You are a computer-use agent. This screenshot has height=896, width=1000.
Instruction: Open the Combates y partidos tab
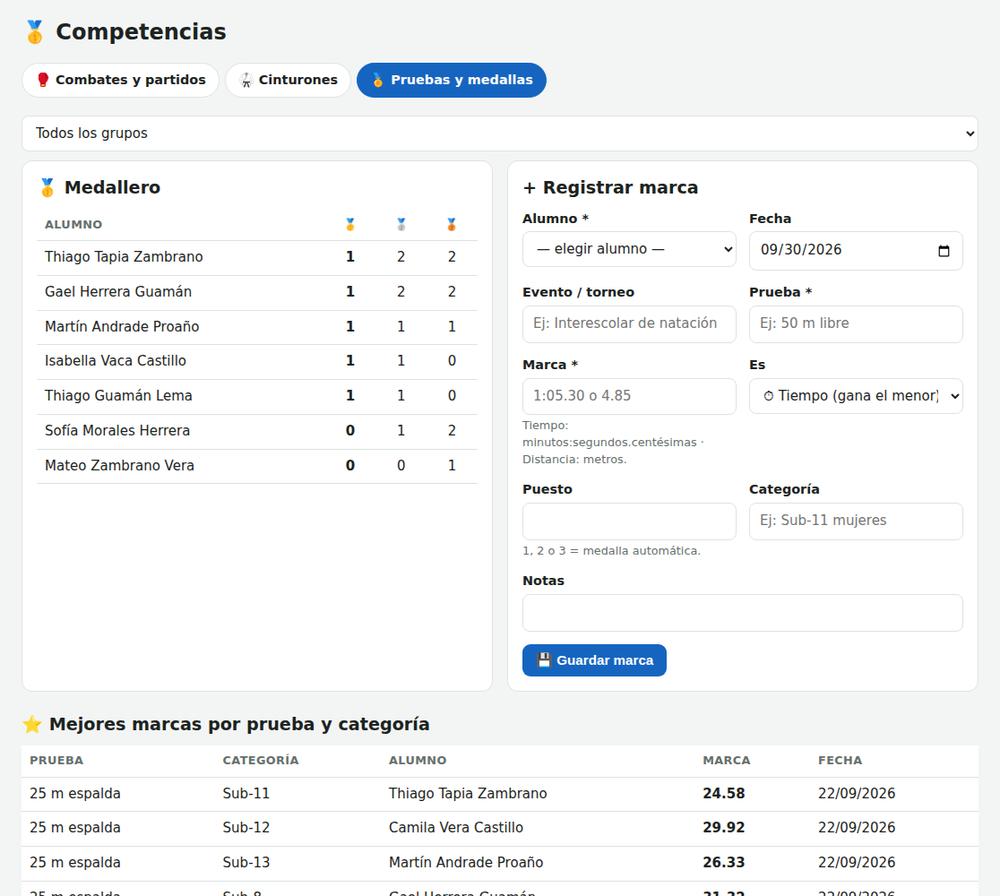[121, 80]
